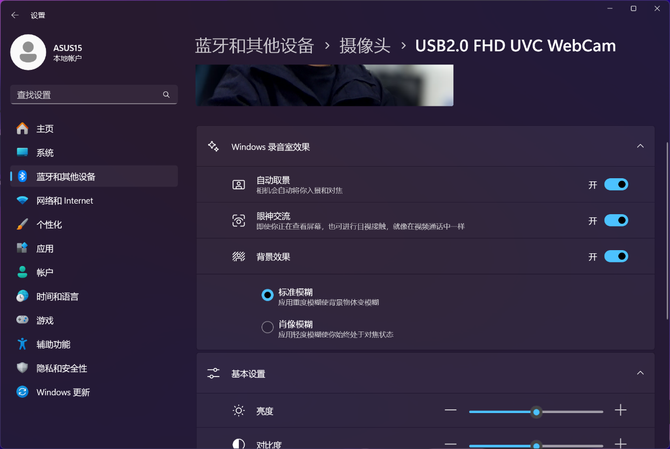Click the back arrow in title bar
Image resolution: width=670 pixels, height=449 pixels.
tap(15, 15)
